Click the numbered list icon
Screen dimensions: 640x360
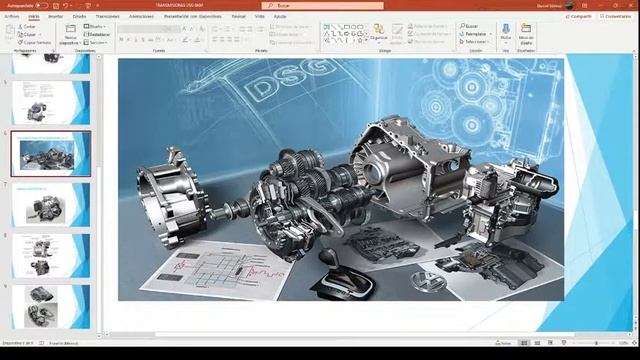pyautogui.click(x=228, y=29)
